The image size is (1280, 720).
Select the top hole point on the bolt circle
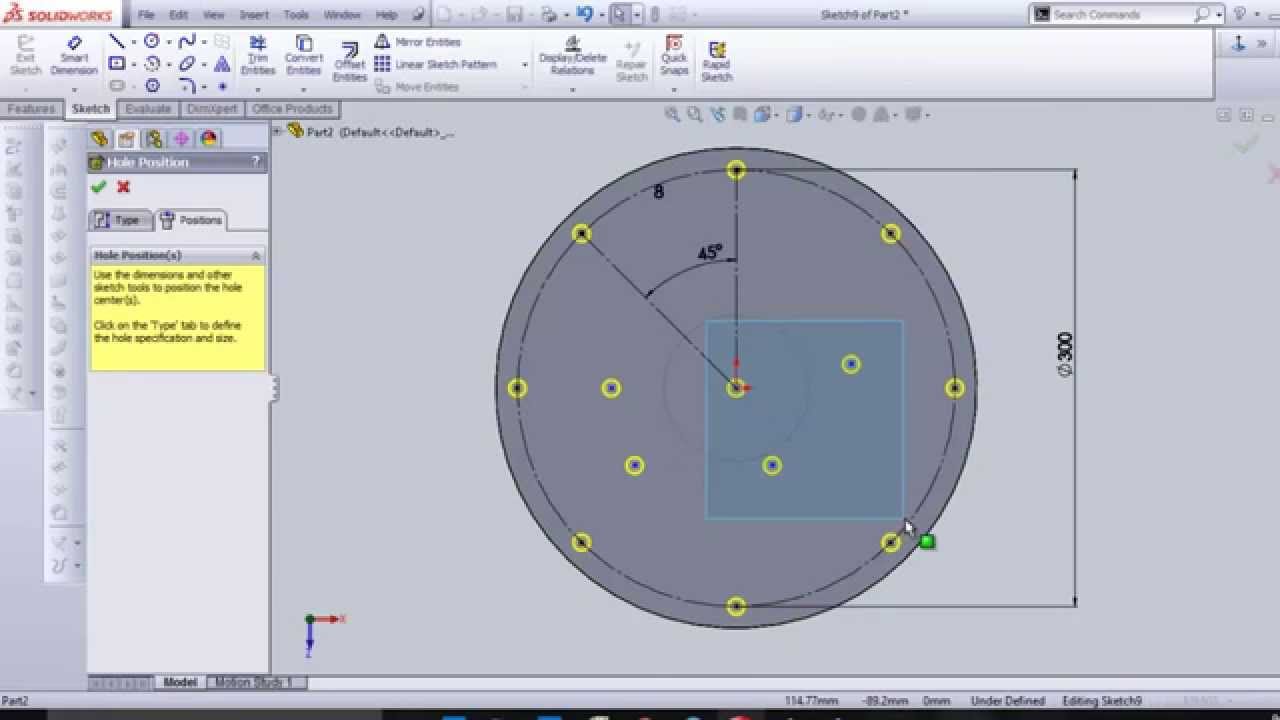click(x=736, y=170)
